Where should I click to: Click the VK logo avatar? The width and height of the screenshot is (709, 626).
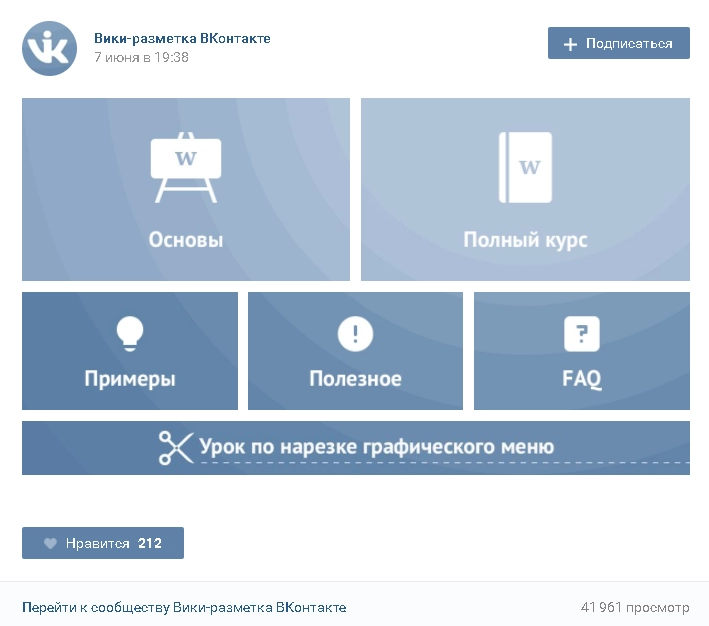tap(49, 48)
